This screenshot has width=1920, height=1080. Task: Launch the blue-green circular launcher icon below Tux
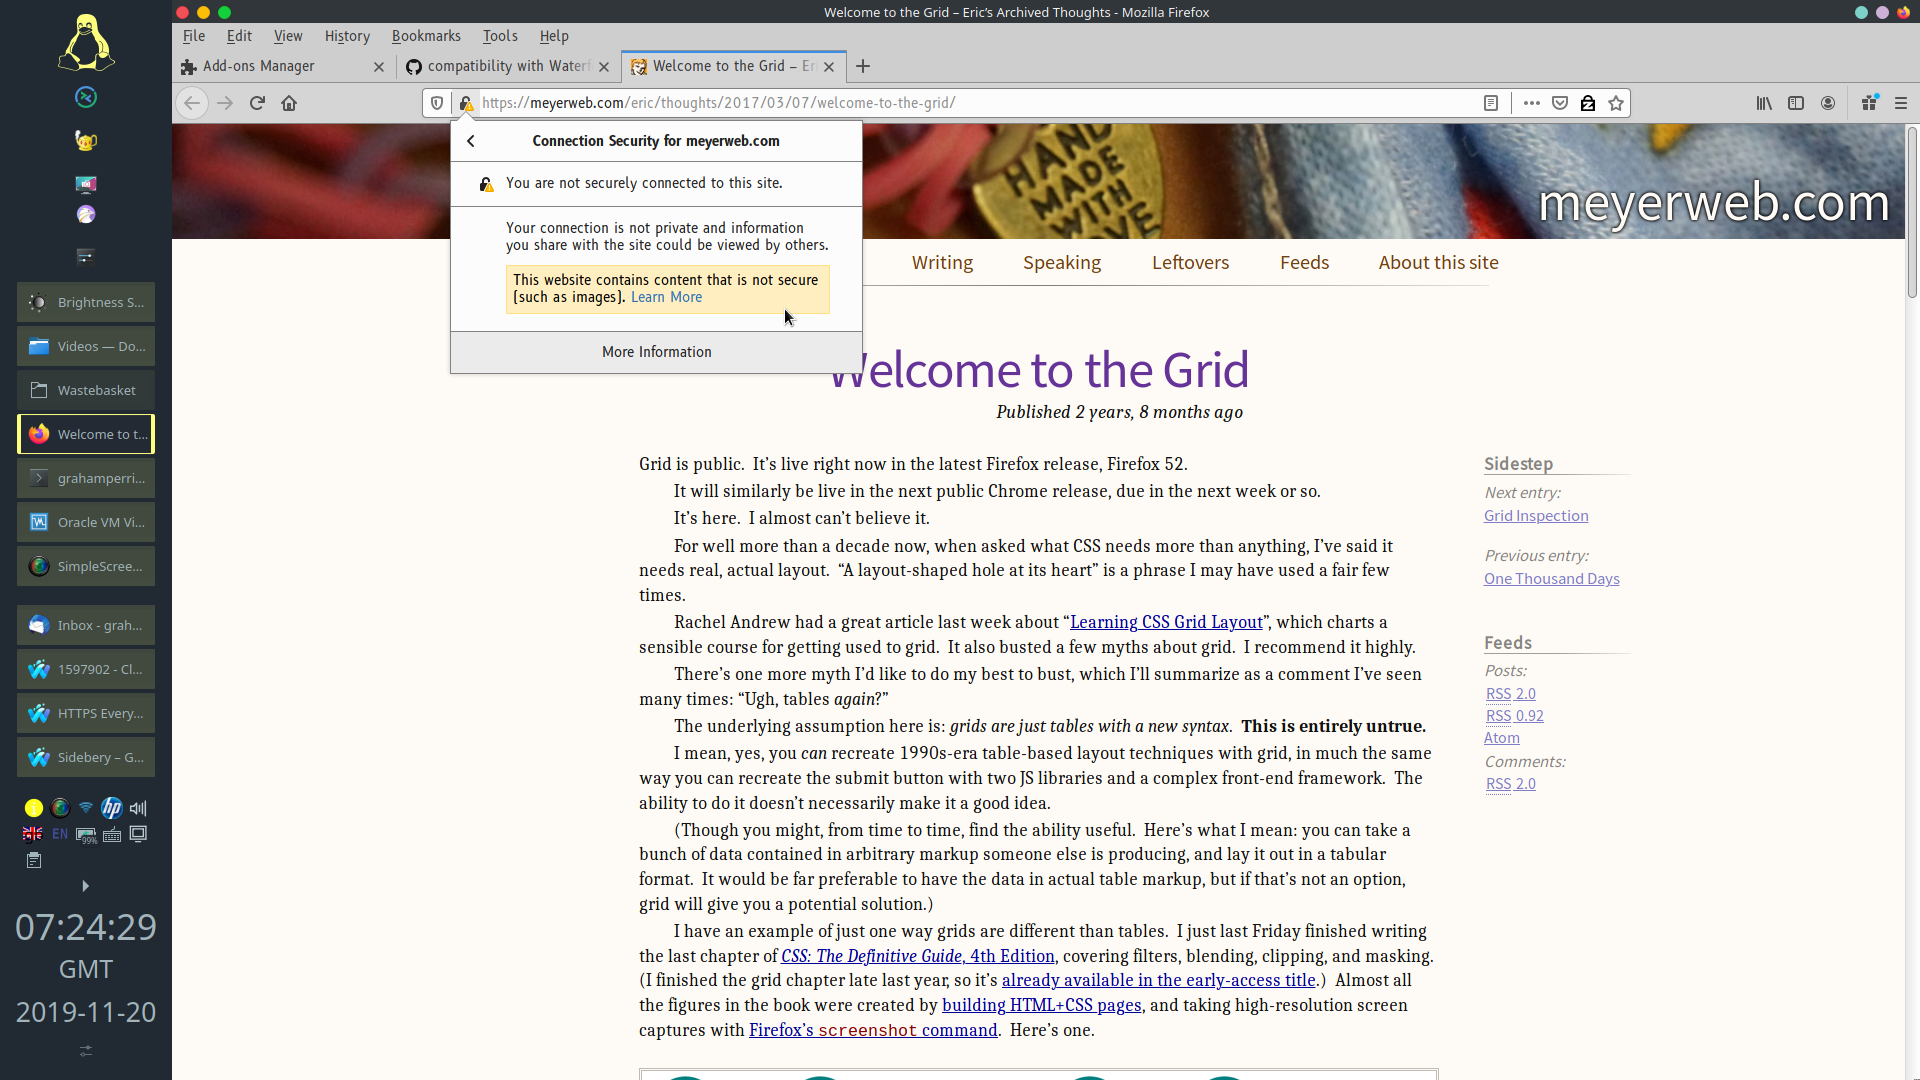click(86, 97)
